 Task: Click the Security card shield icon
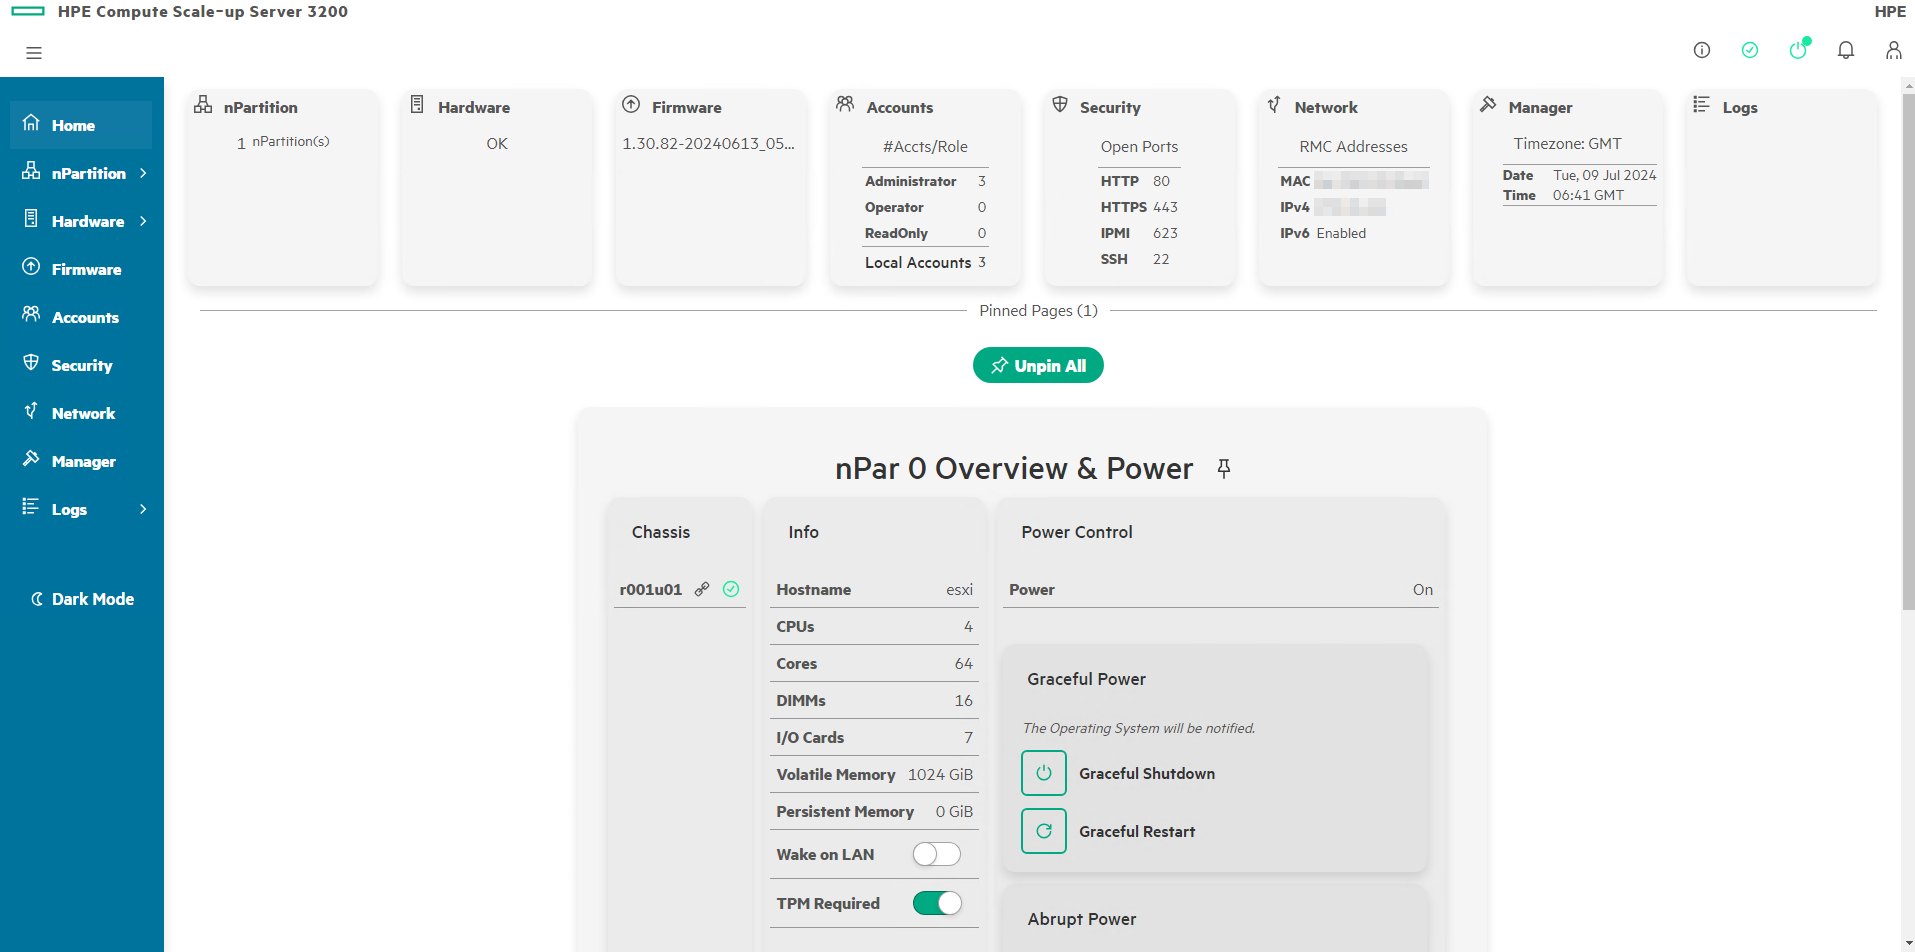click(x=1060, y=105)
